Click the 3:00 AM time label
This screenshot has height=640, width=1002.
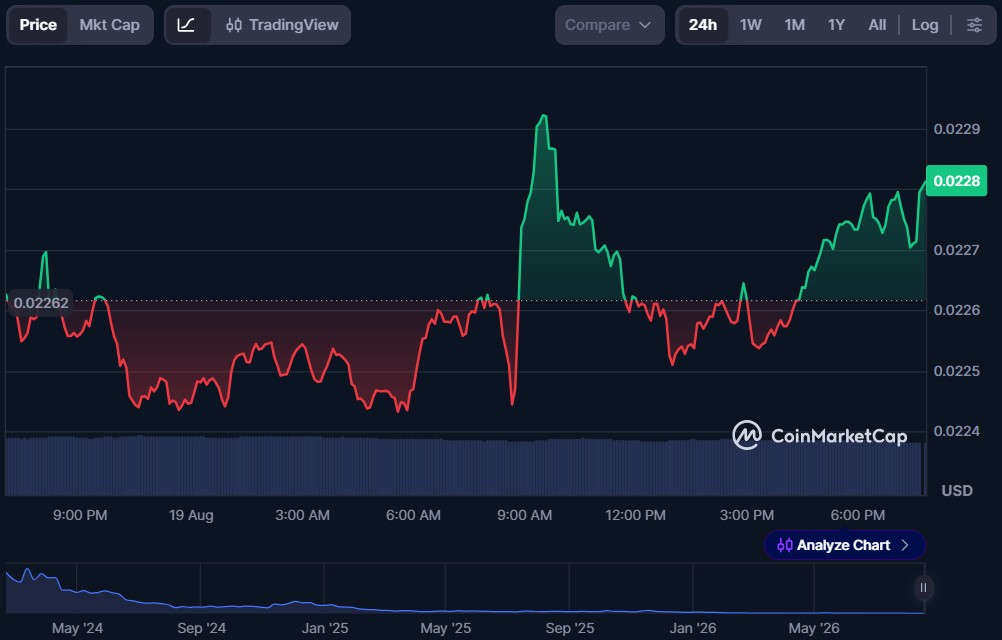pos(302,515)
